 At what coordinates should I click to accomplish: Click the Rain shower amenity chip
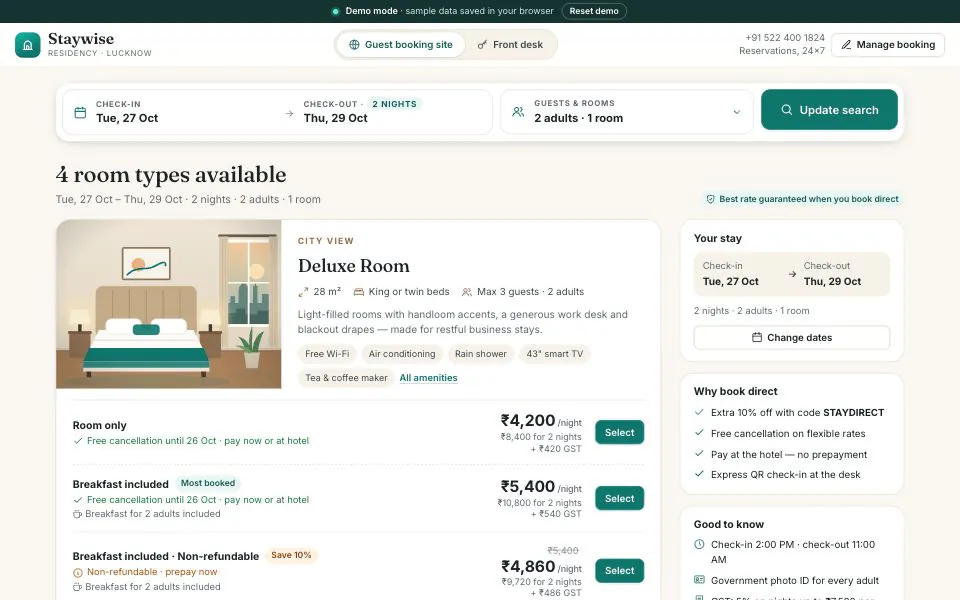tap(481, 354)
